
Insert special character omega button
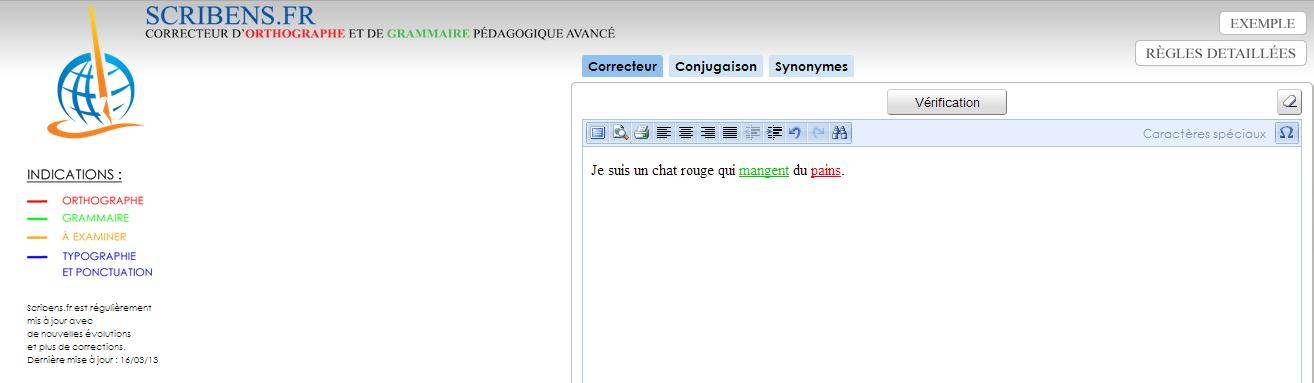(x=1286, y=133)
